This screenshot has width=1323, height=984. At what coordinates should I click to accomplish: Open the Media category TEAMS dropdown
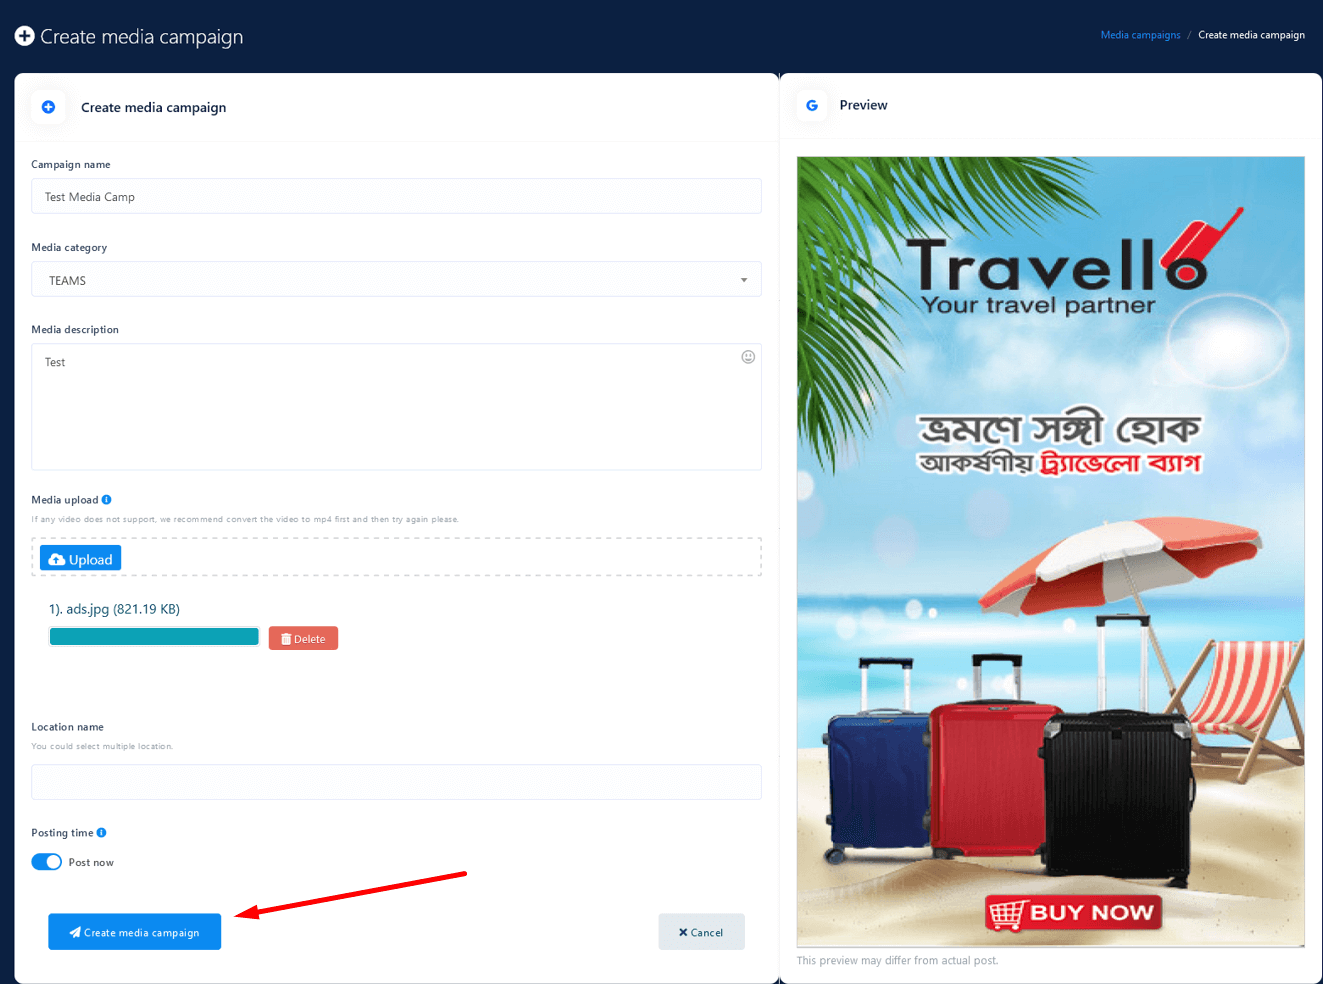pyautogui.click(x=396, y=280)
